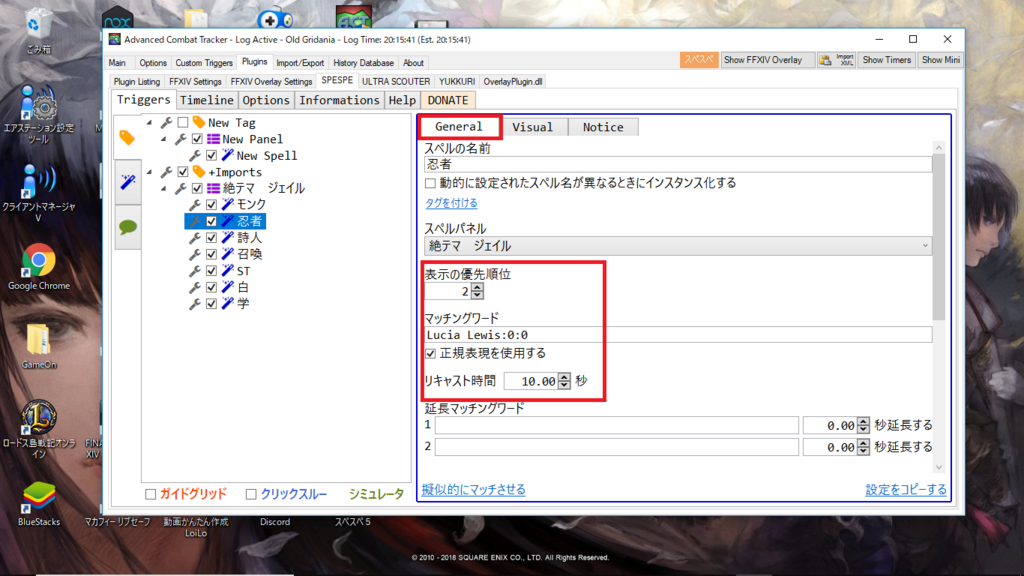
Task: Click the マッチングワード input field
Action: tap(678, 335)
